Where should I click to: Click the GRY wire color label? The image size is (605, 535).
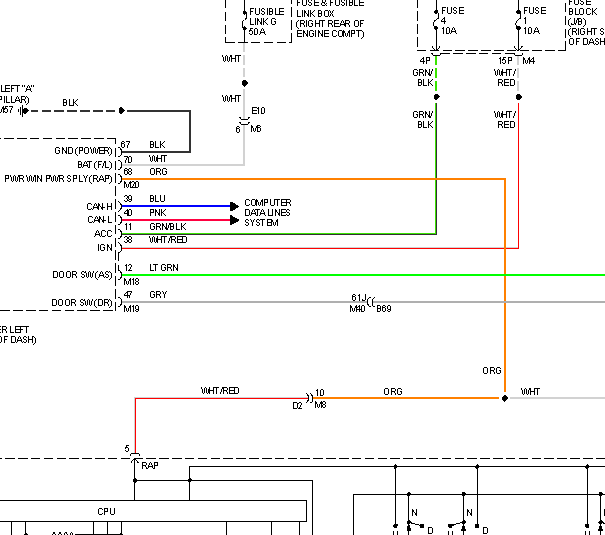click(158, 295)
